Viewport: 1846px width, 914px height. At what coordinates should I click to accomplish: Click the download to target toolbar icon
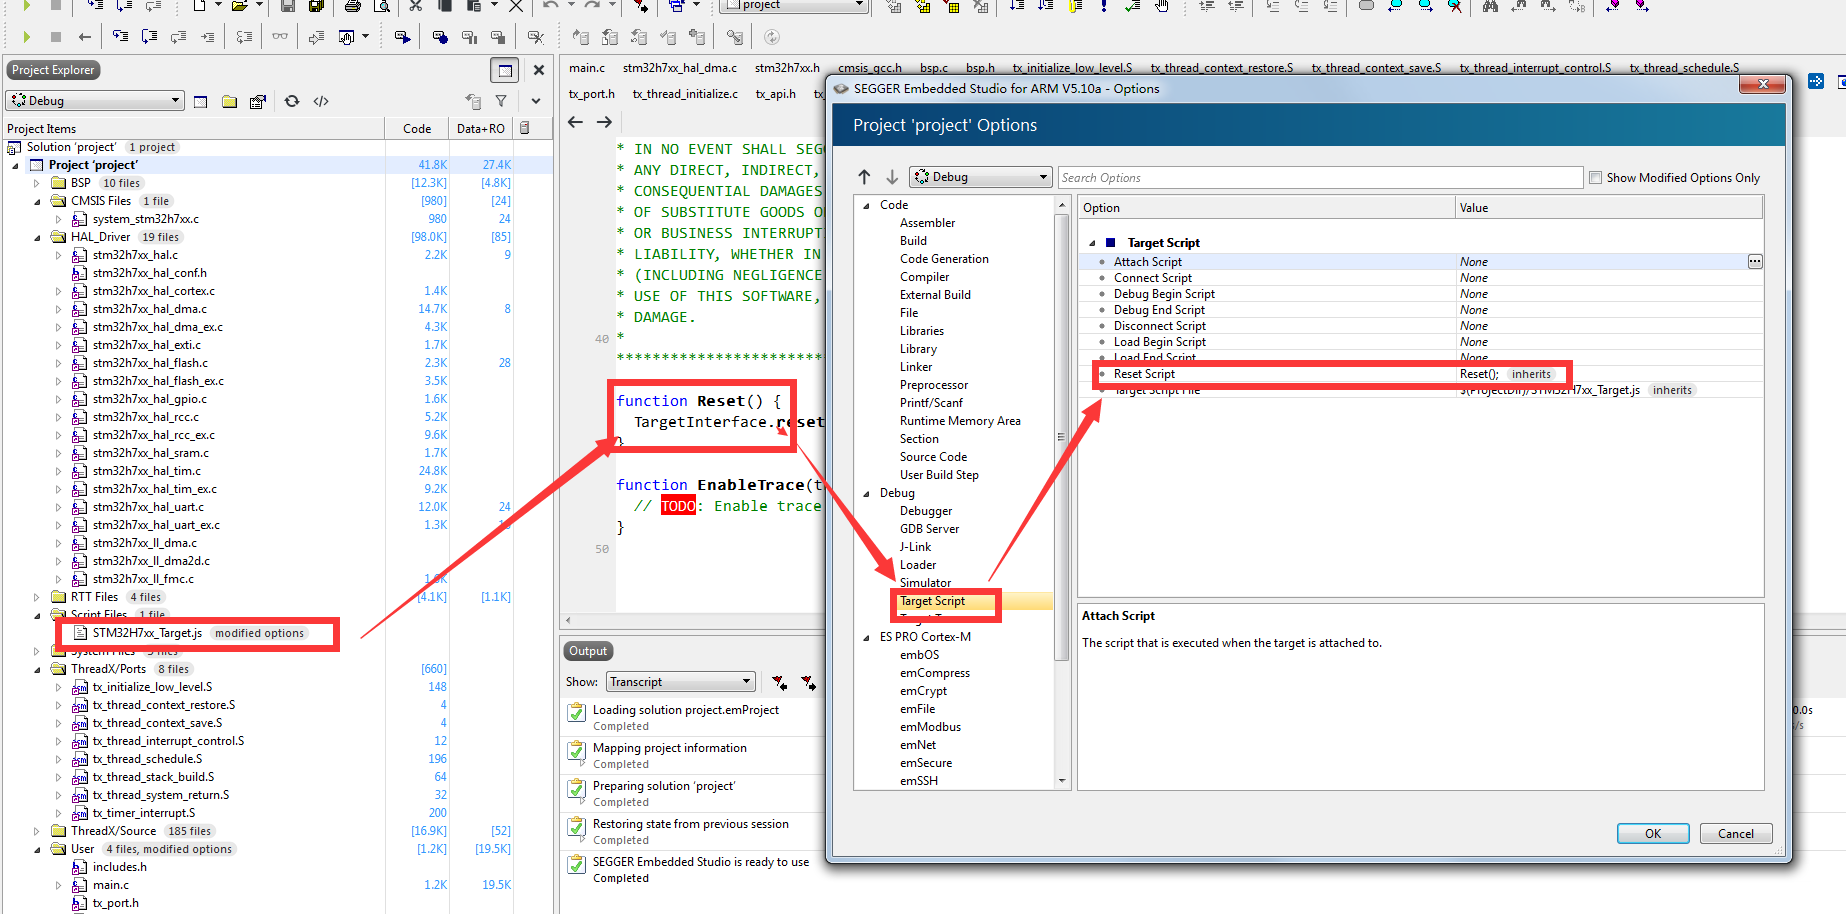click(402, 37)
